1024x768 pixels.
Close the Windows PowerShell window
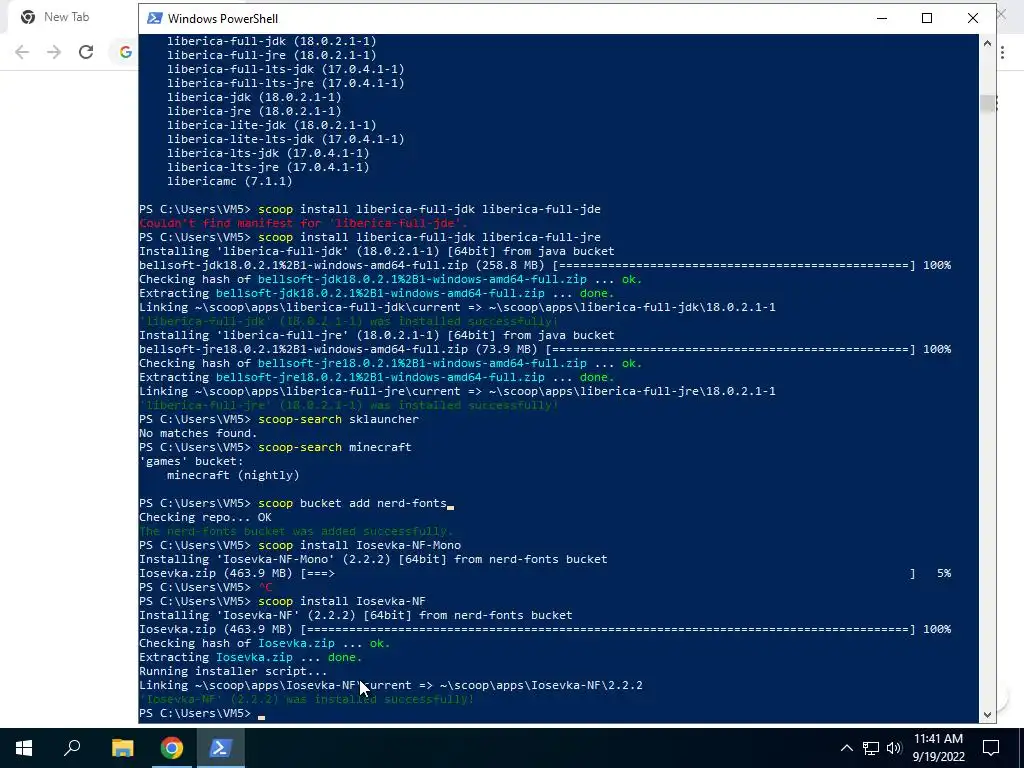pos(972,18)
